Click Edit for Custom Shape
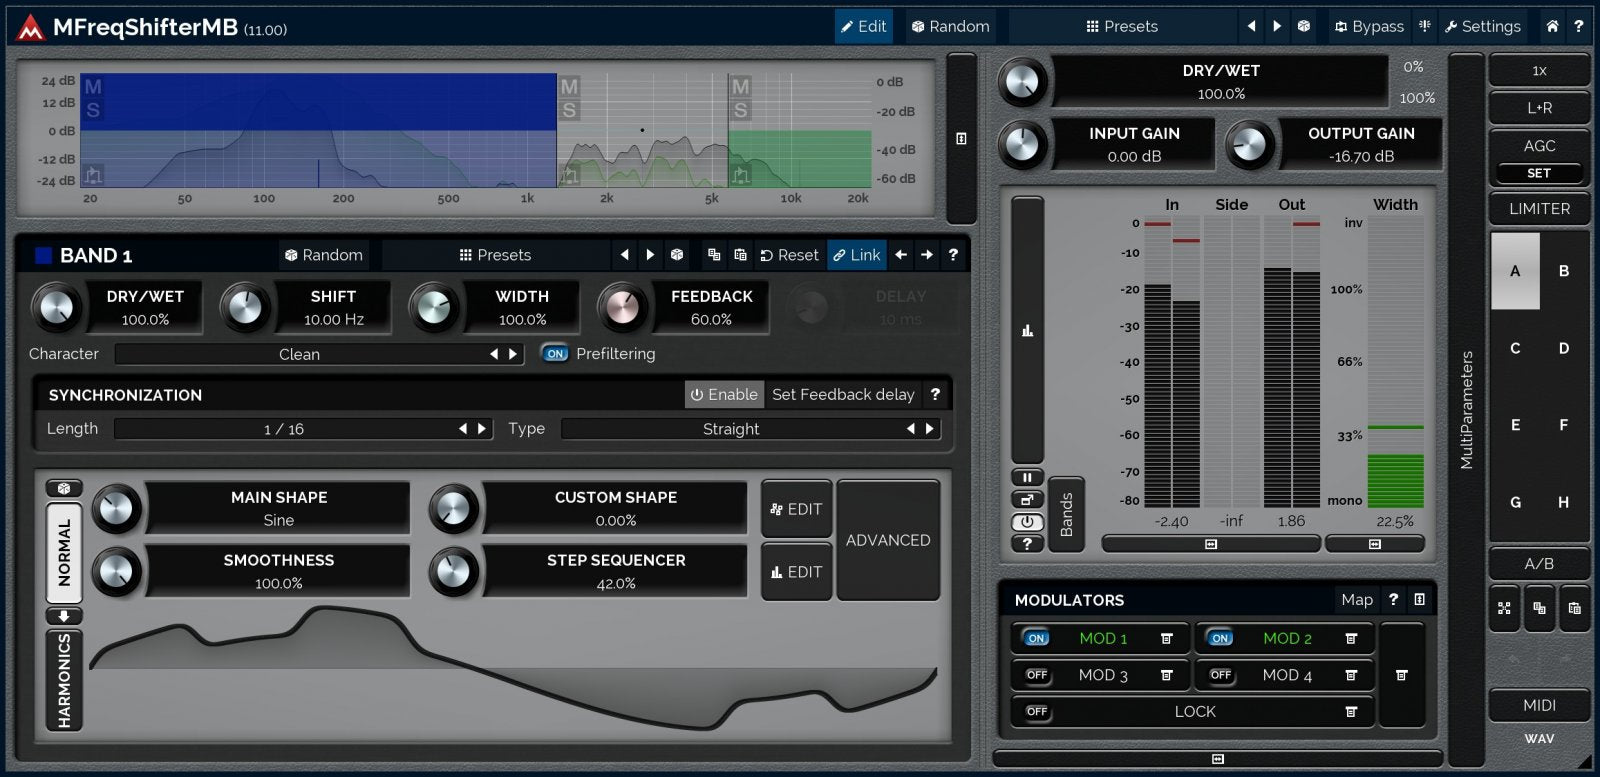The image size is (1600, 777). [797, 509]
